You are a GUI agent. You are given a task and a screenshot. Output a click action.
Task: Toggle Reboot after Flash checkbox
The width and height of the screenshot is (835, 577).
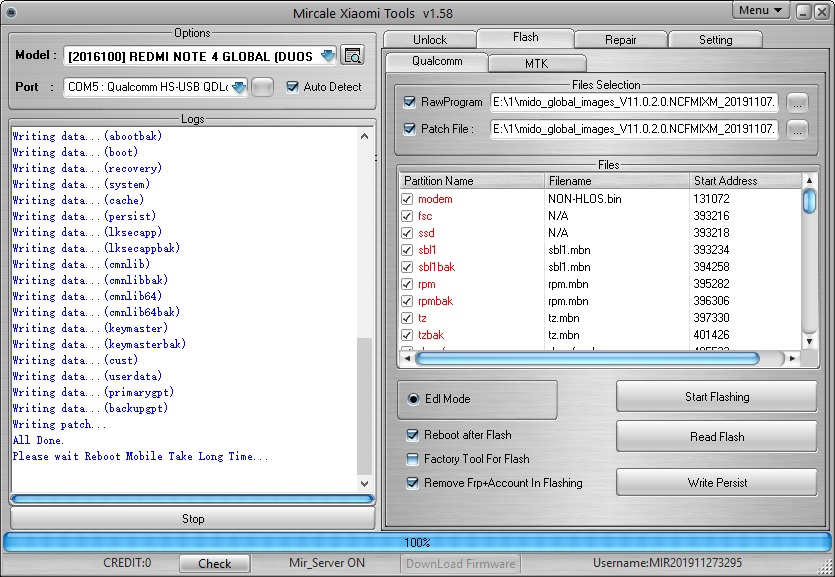click(x=412, y=435)
